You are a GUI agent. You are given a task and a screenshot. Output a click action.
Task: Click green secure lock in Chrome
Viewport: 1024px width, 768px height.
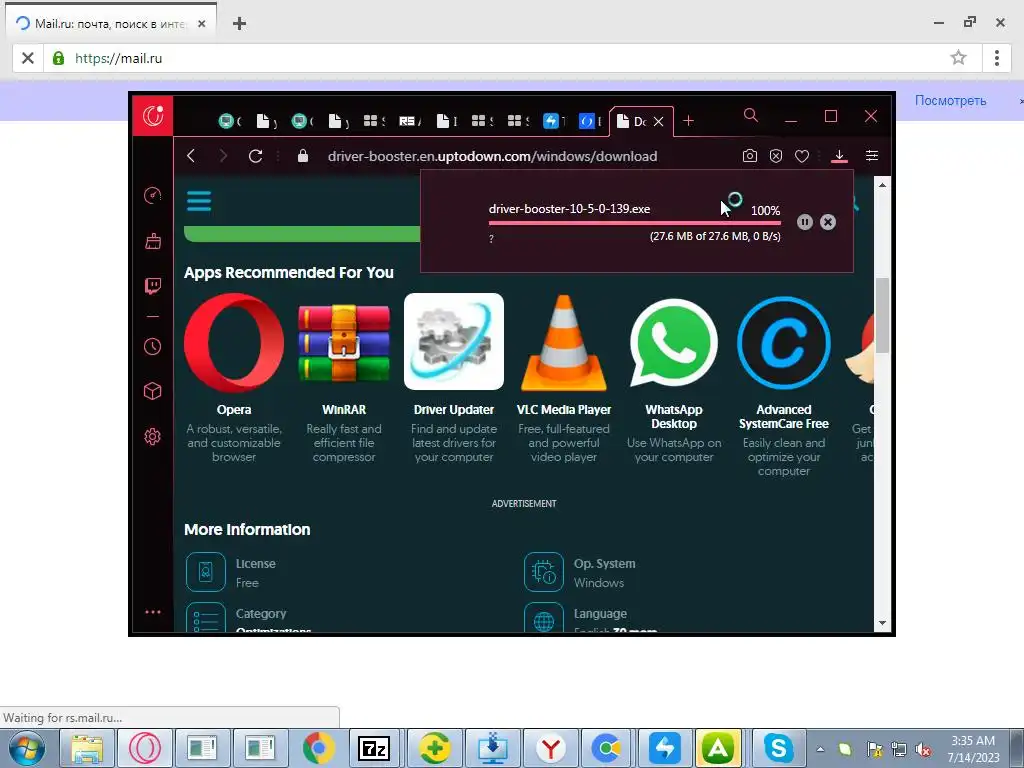point(58,58)
